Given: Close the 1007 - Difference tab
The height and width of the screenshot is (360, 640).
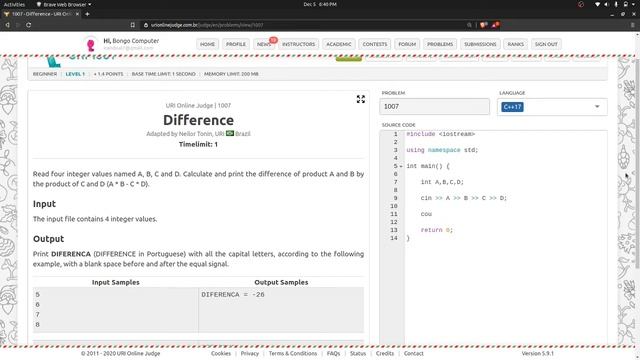Looking at the screenshot, I should [77, 14].
